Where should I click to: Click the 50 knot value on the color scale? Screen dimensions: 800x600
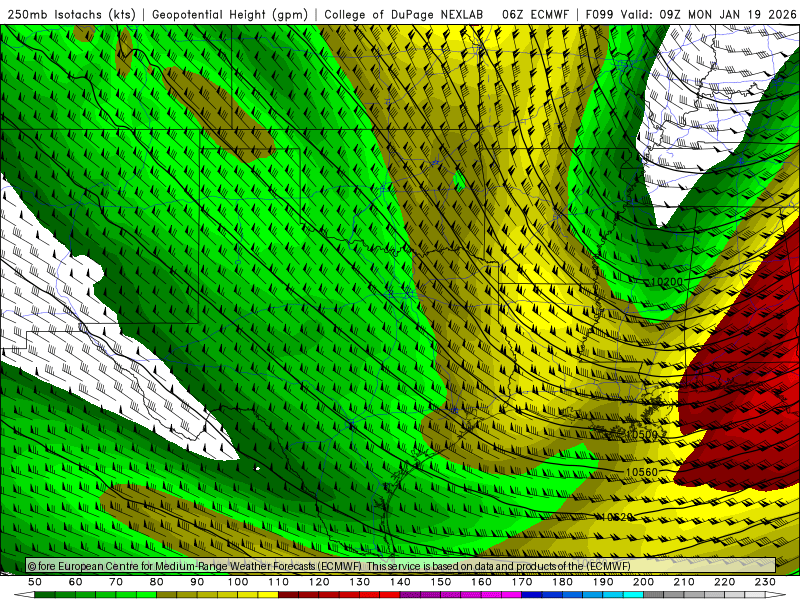pos(35,582)
